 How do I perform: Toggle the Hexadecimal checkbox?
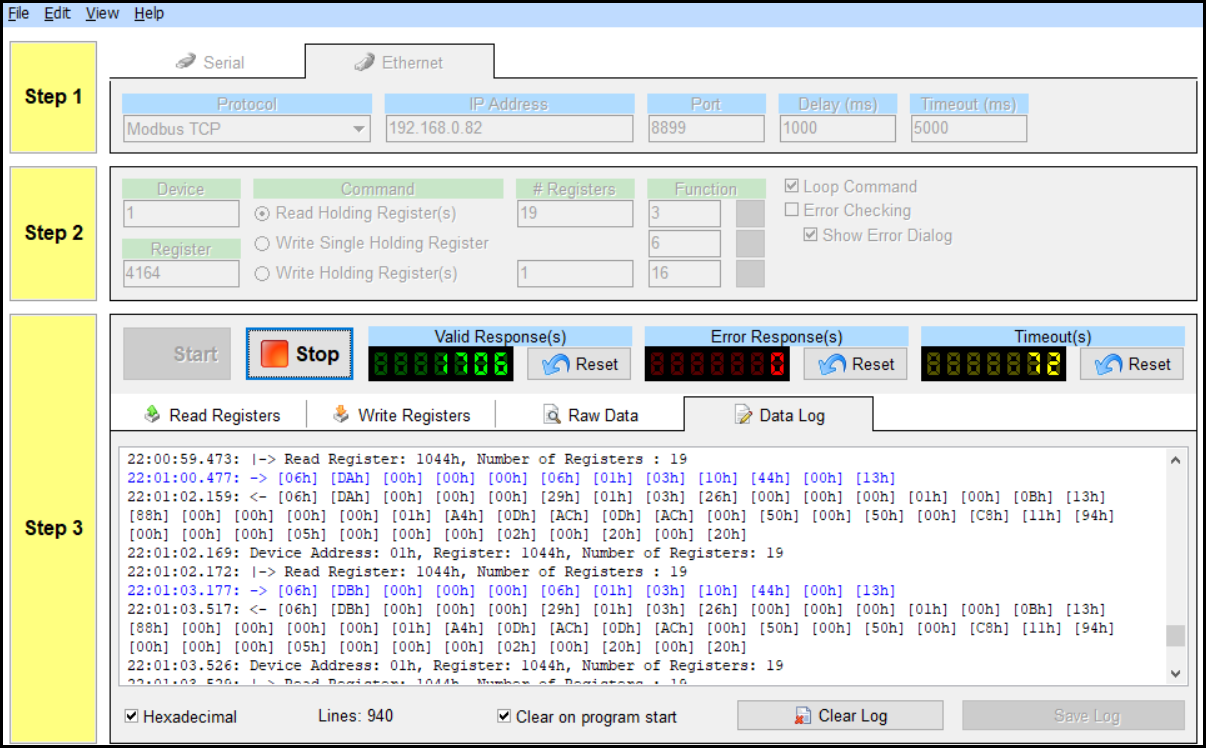(132, 717)
